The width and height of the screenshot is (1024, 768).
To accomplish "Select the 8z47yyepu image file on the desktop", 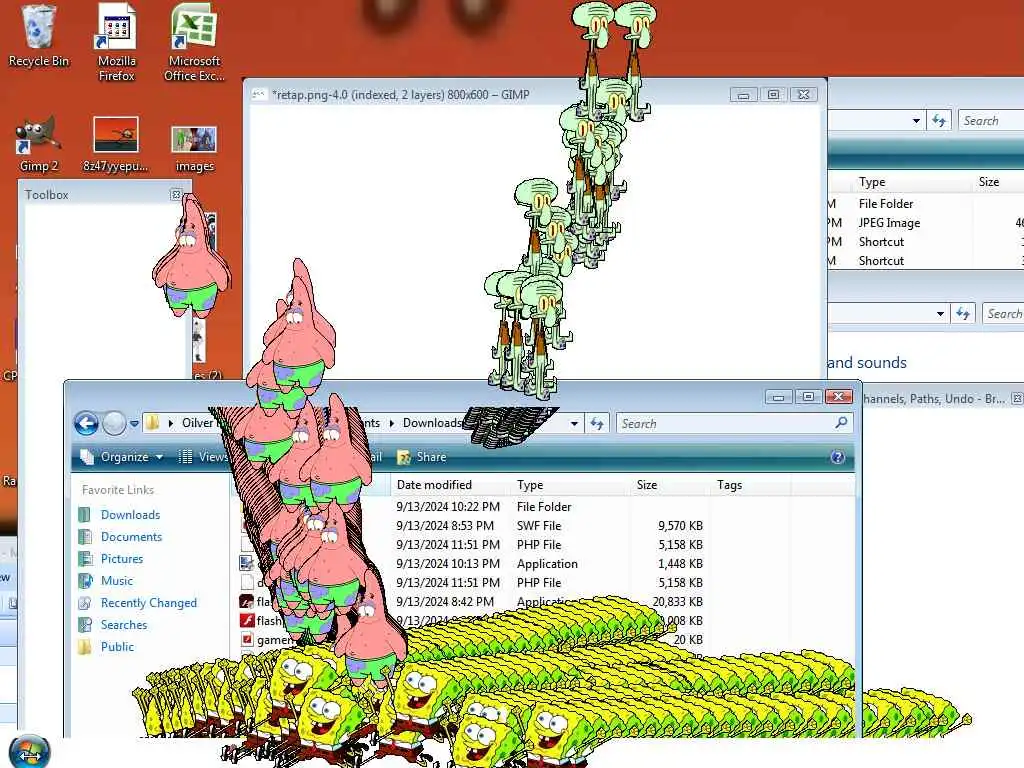I will (x=116, y=144).
